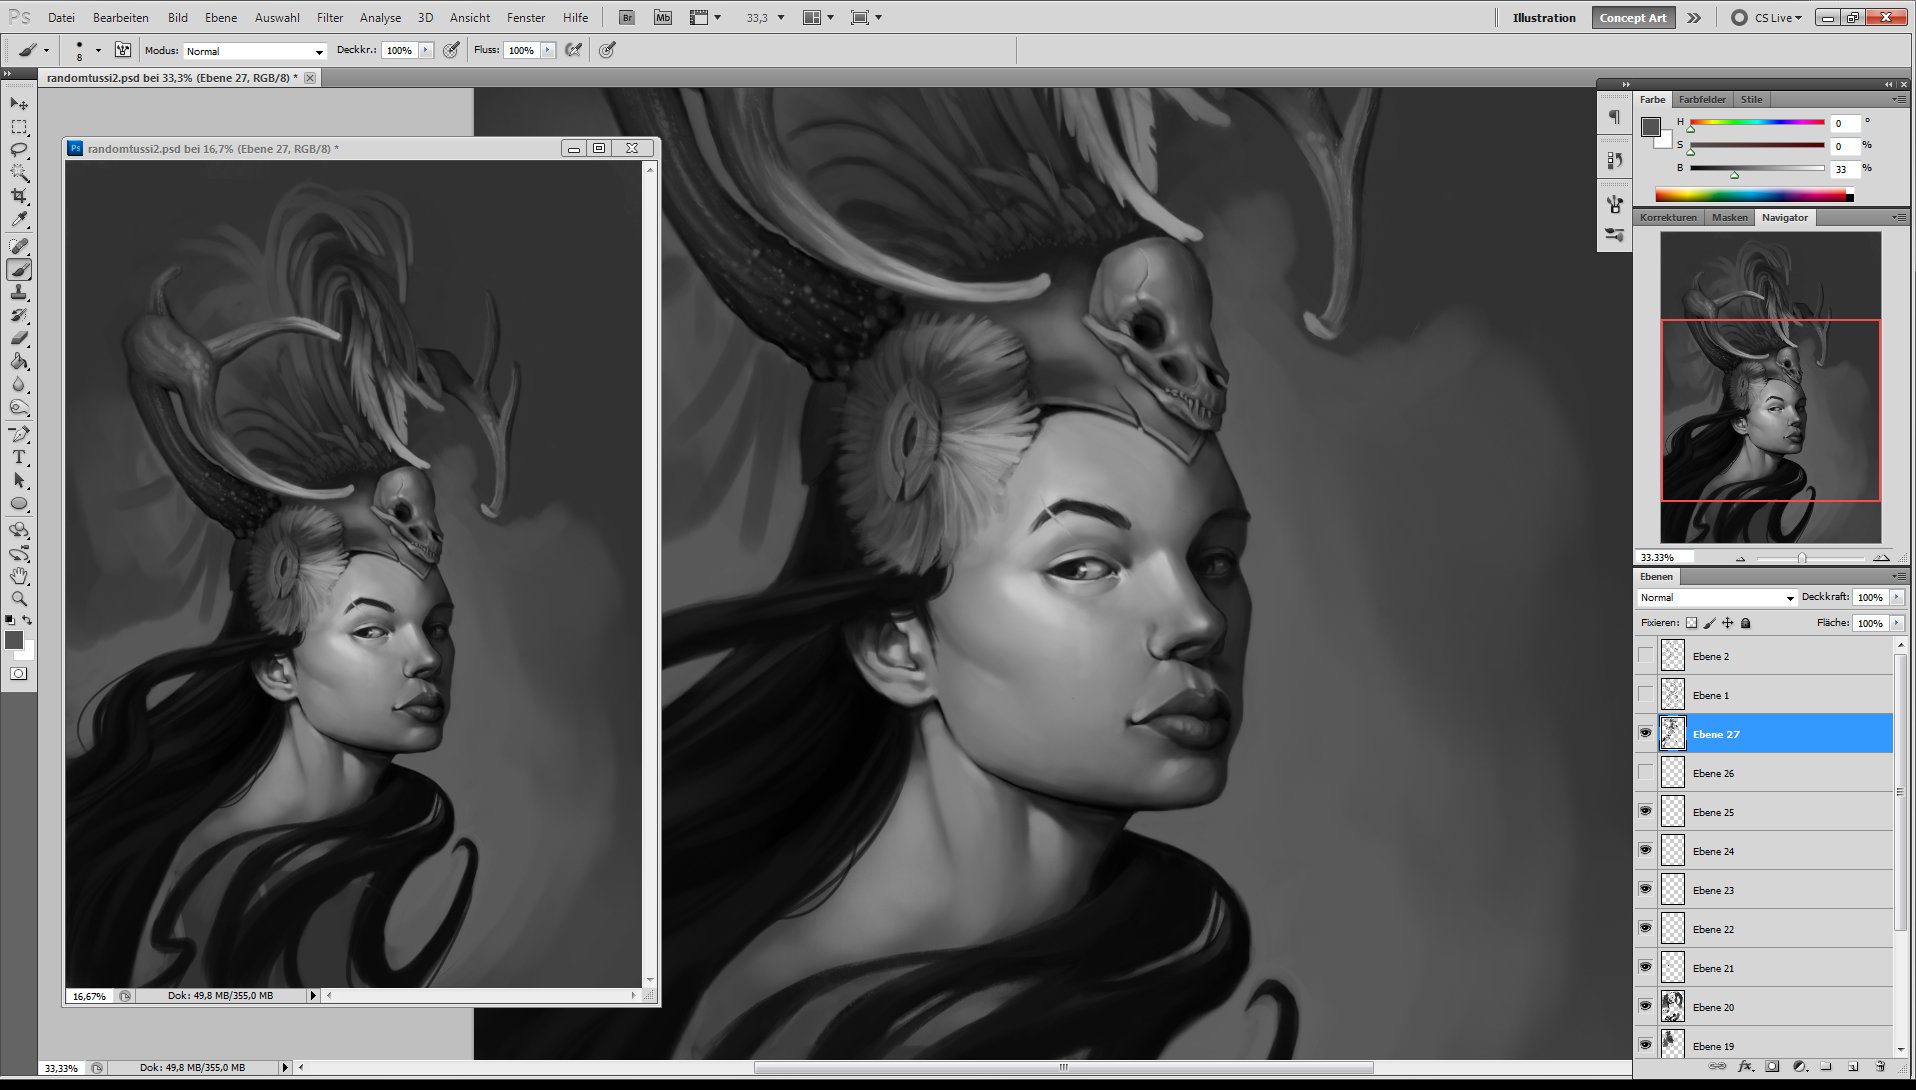The image size is (1916, 1090).
Task: Select the Clone Stamp tool
Action: click(19, 292)
